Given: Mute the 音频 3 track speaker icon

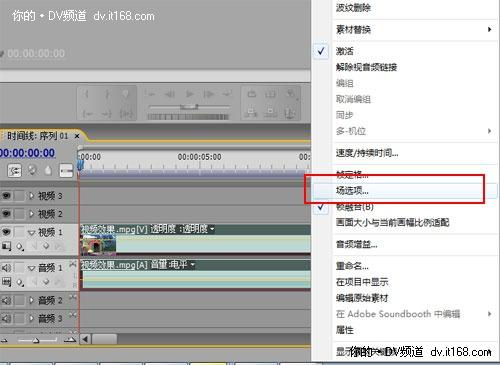Looking at the screenshot, I should click(6, 319).
